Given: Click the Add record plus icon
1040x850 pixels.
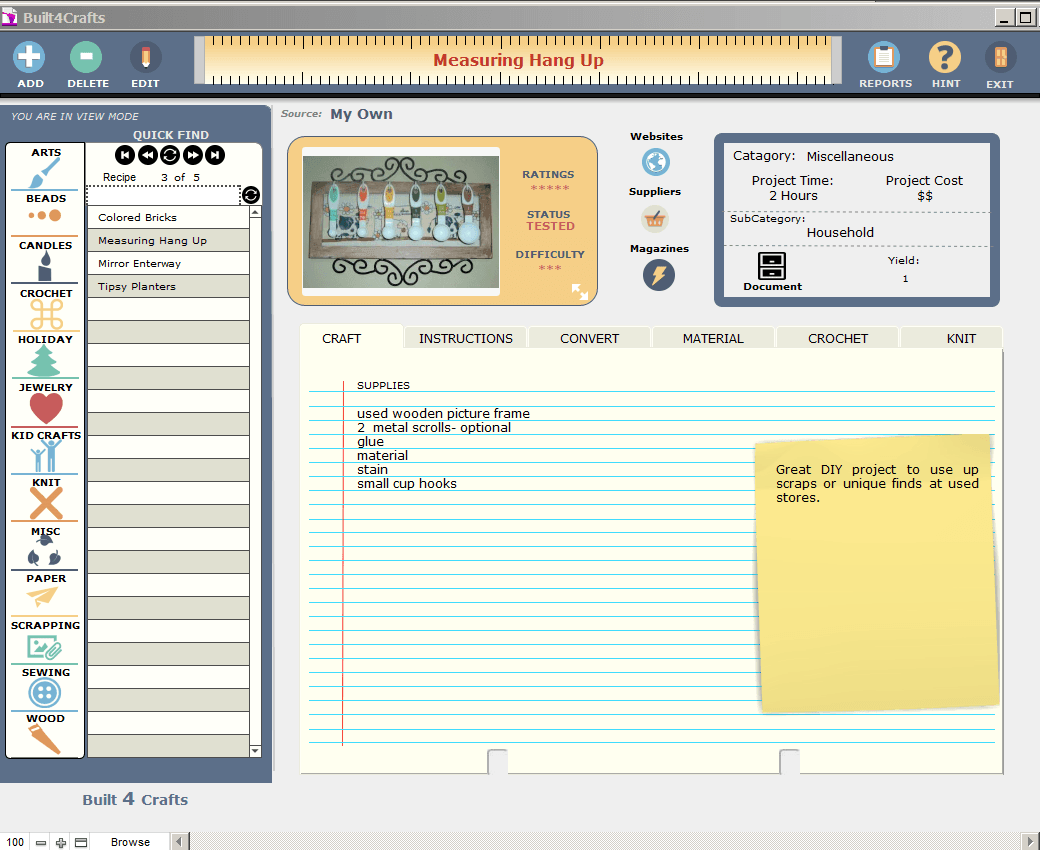Looking at the screenshot, I should coord(30,58).
